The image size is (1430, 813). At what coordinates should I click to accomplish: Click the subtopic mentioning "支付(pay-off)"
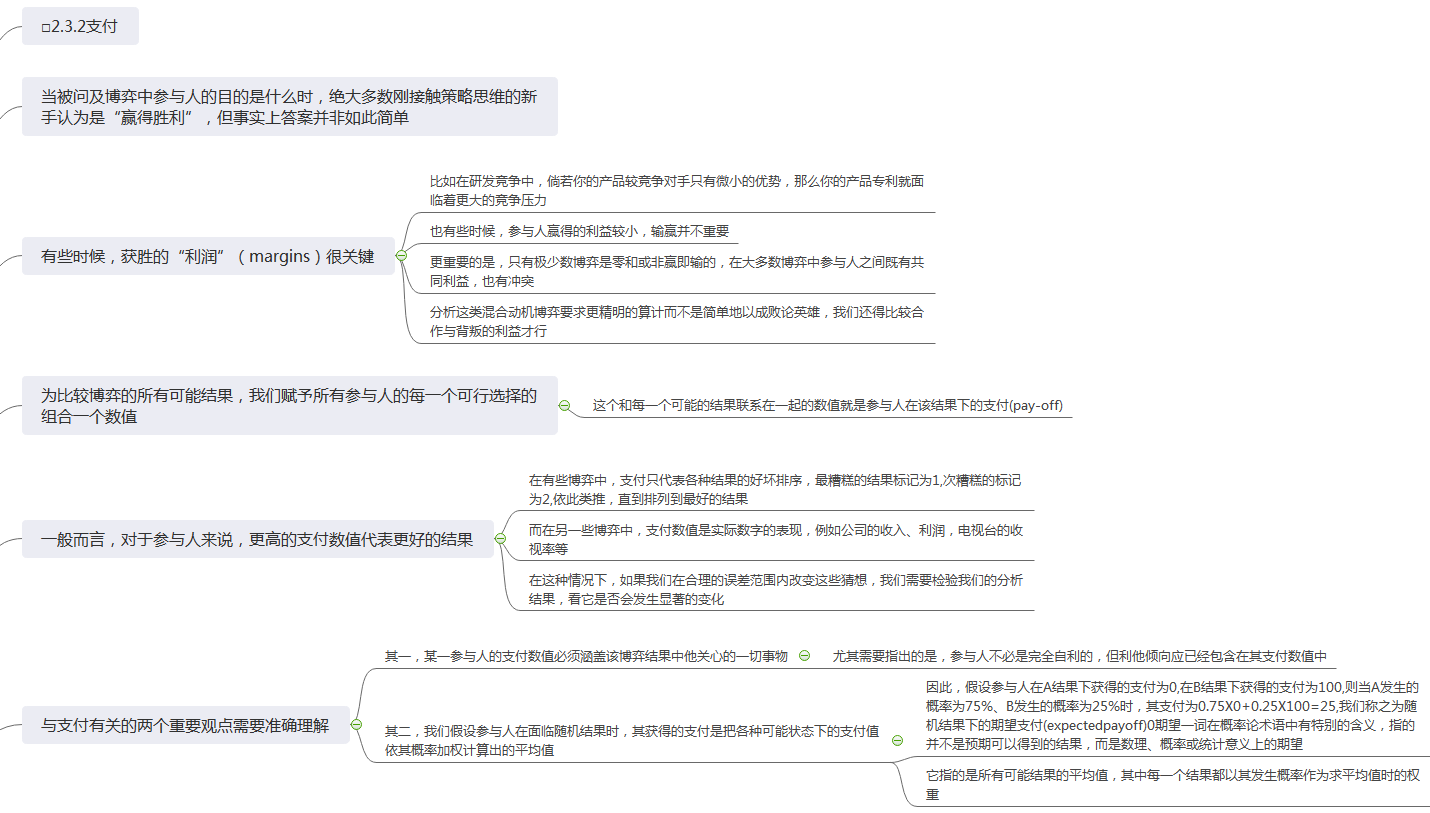pyautogui.click(x=828, y=406)
